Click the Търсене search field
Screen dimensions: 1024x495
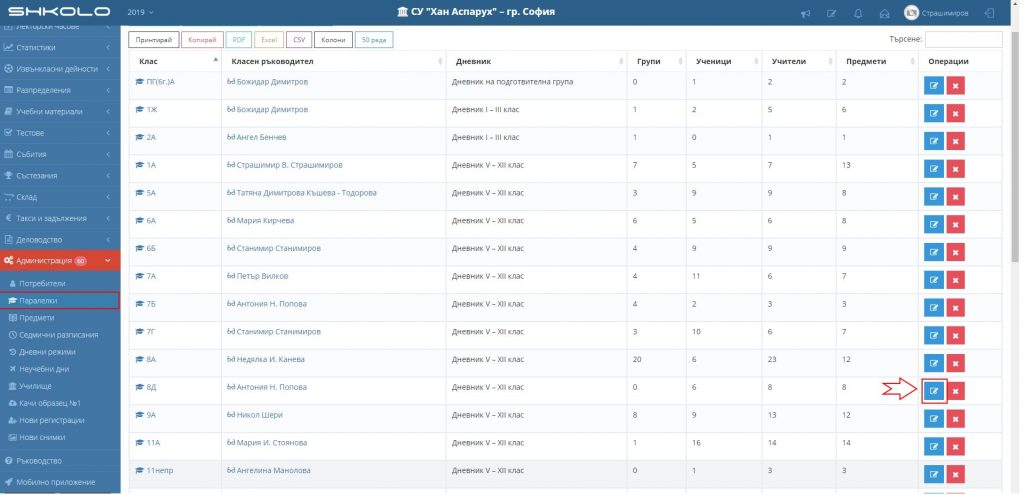click(963, 39)
